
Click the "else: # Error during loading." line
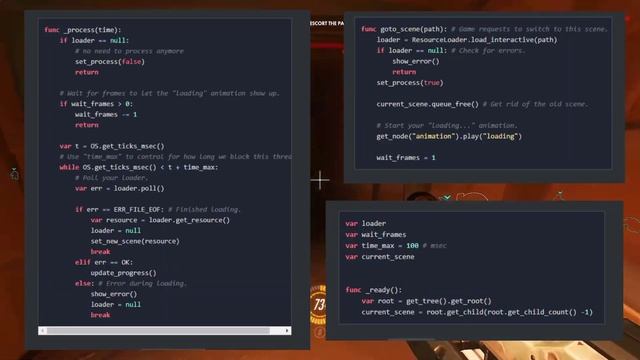pyautogui.click(x=131, y=284)
